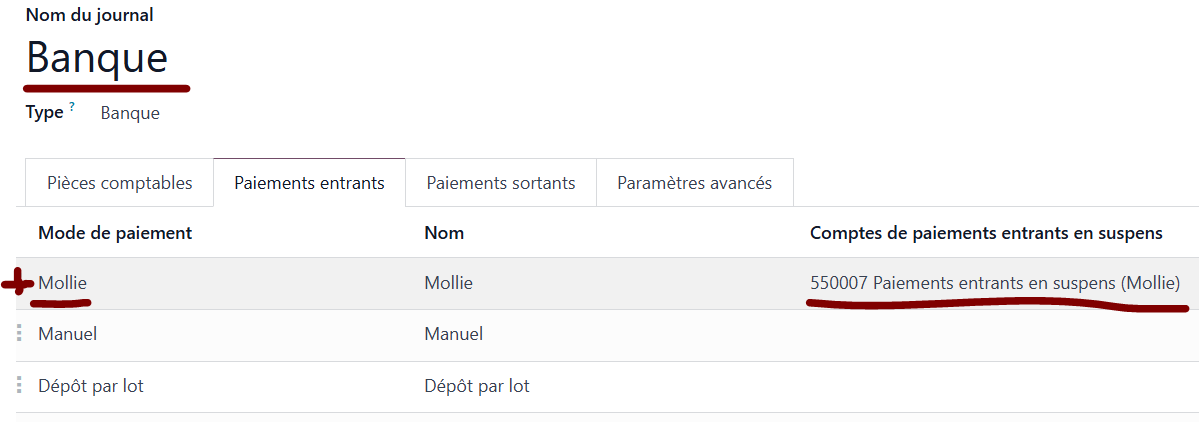1199x422 pixels.
Task: Open the help tooltip next to Type
Action: [x=73, y=109]
